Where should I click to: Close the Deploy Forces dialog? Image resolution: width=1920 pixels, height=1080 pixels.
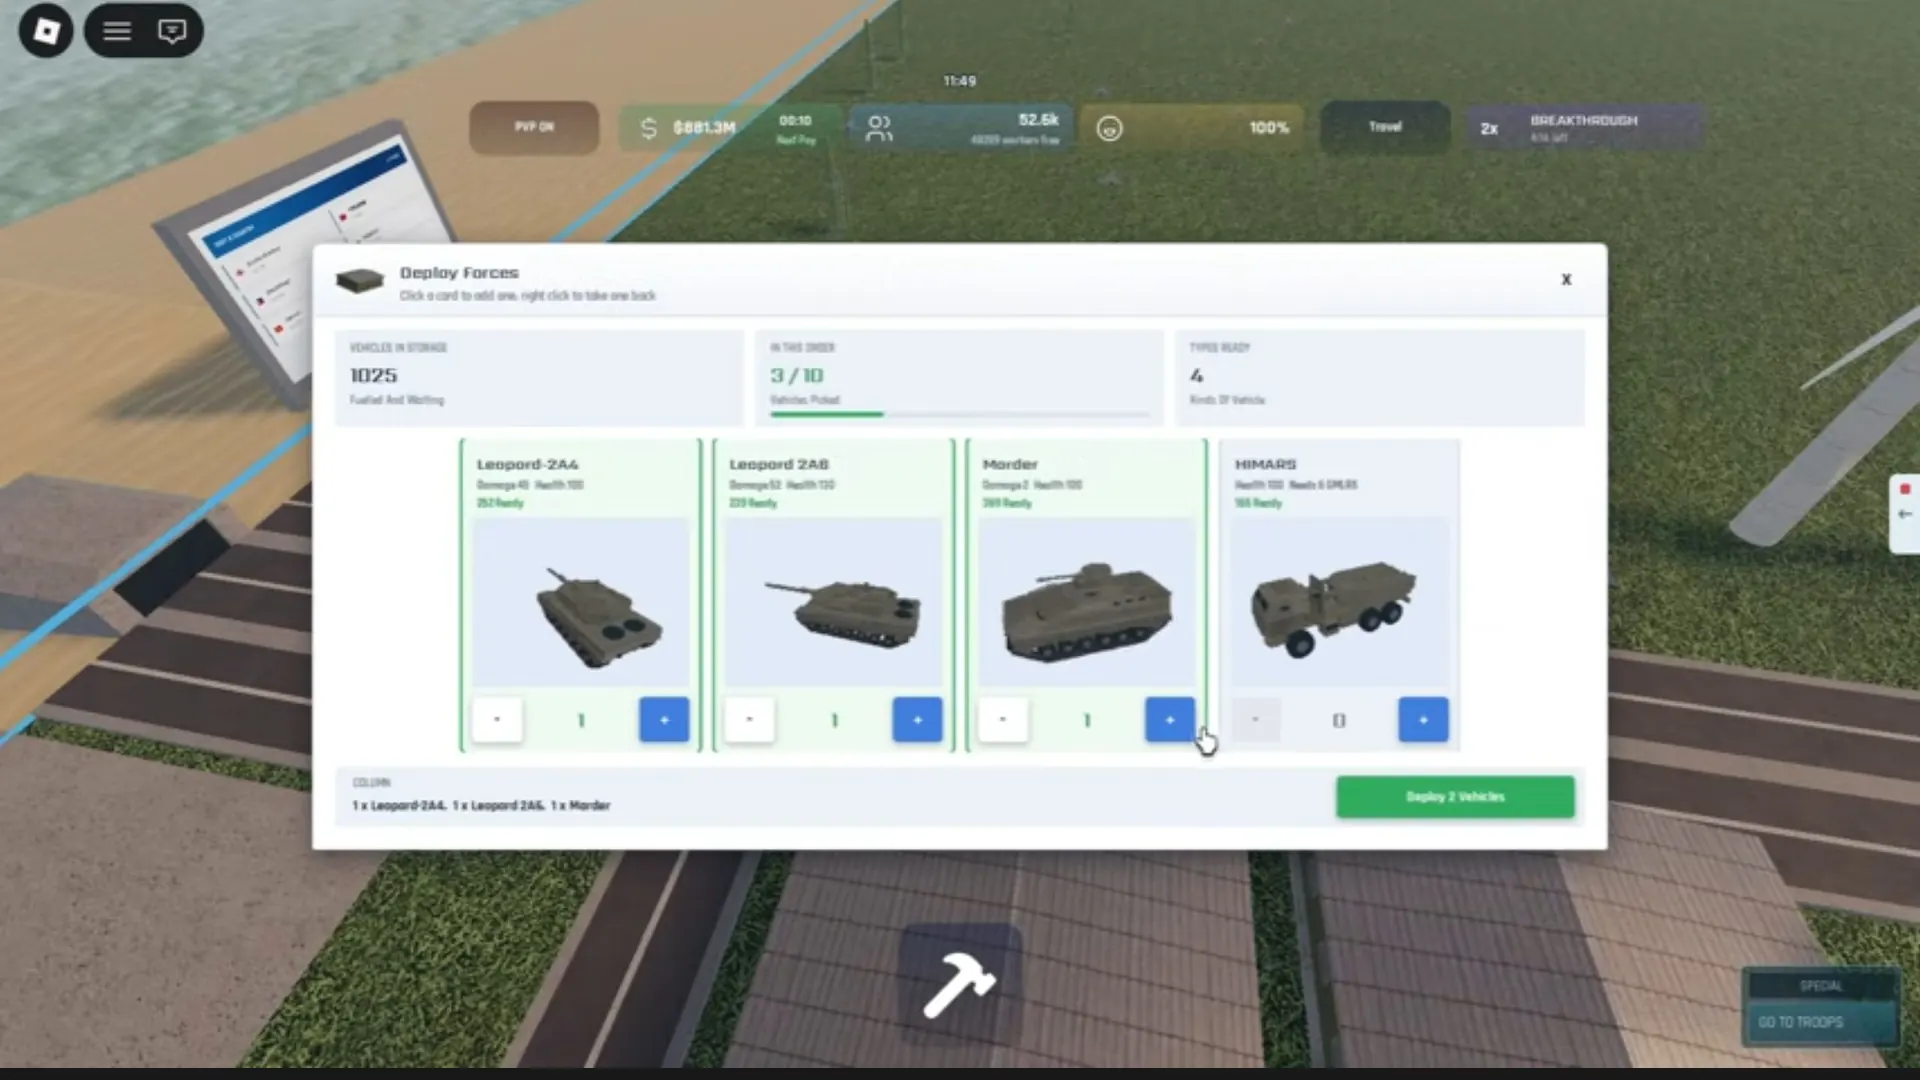[1566, 280]
